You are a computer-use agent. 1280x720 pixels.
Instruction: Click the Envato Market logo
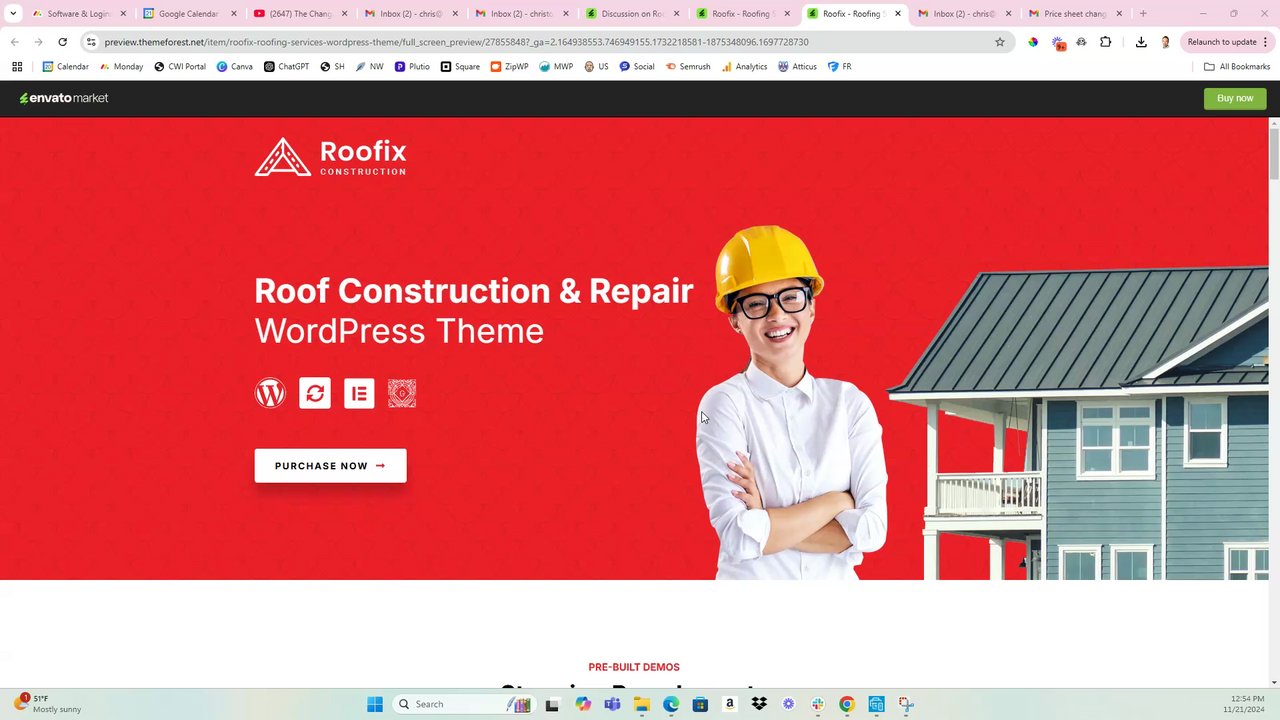(63, 98)
